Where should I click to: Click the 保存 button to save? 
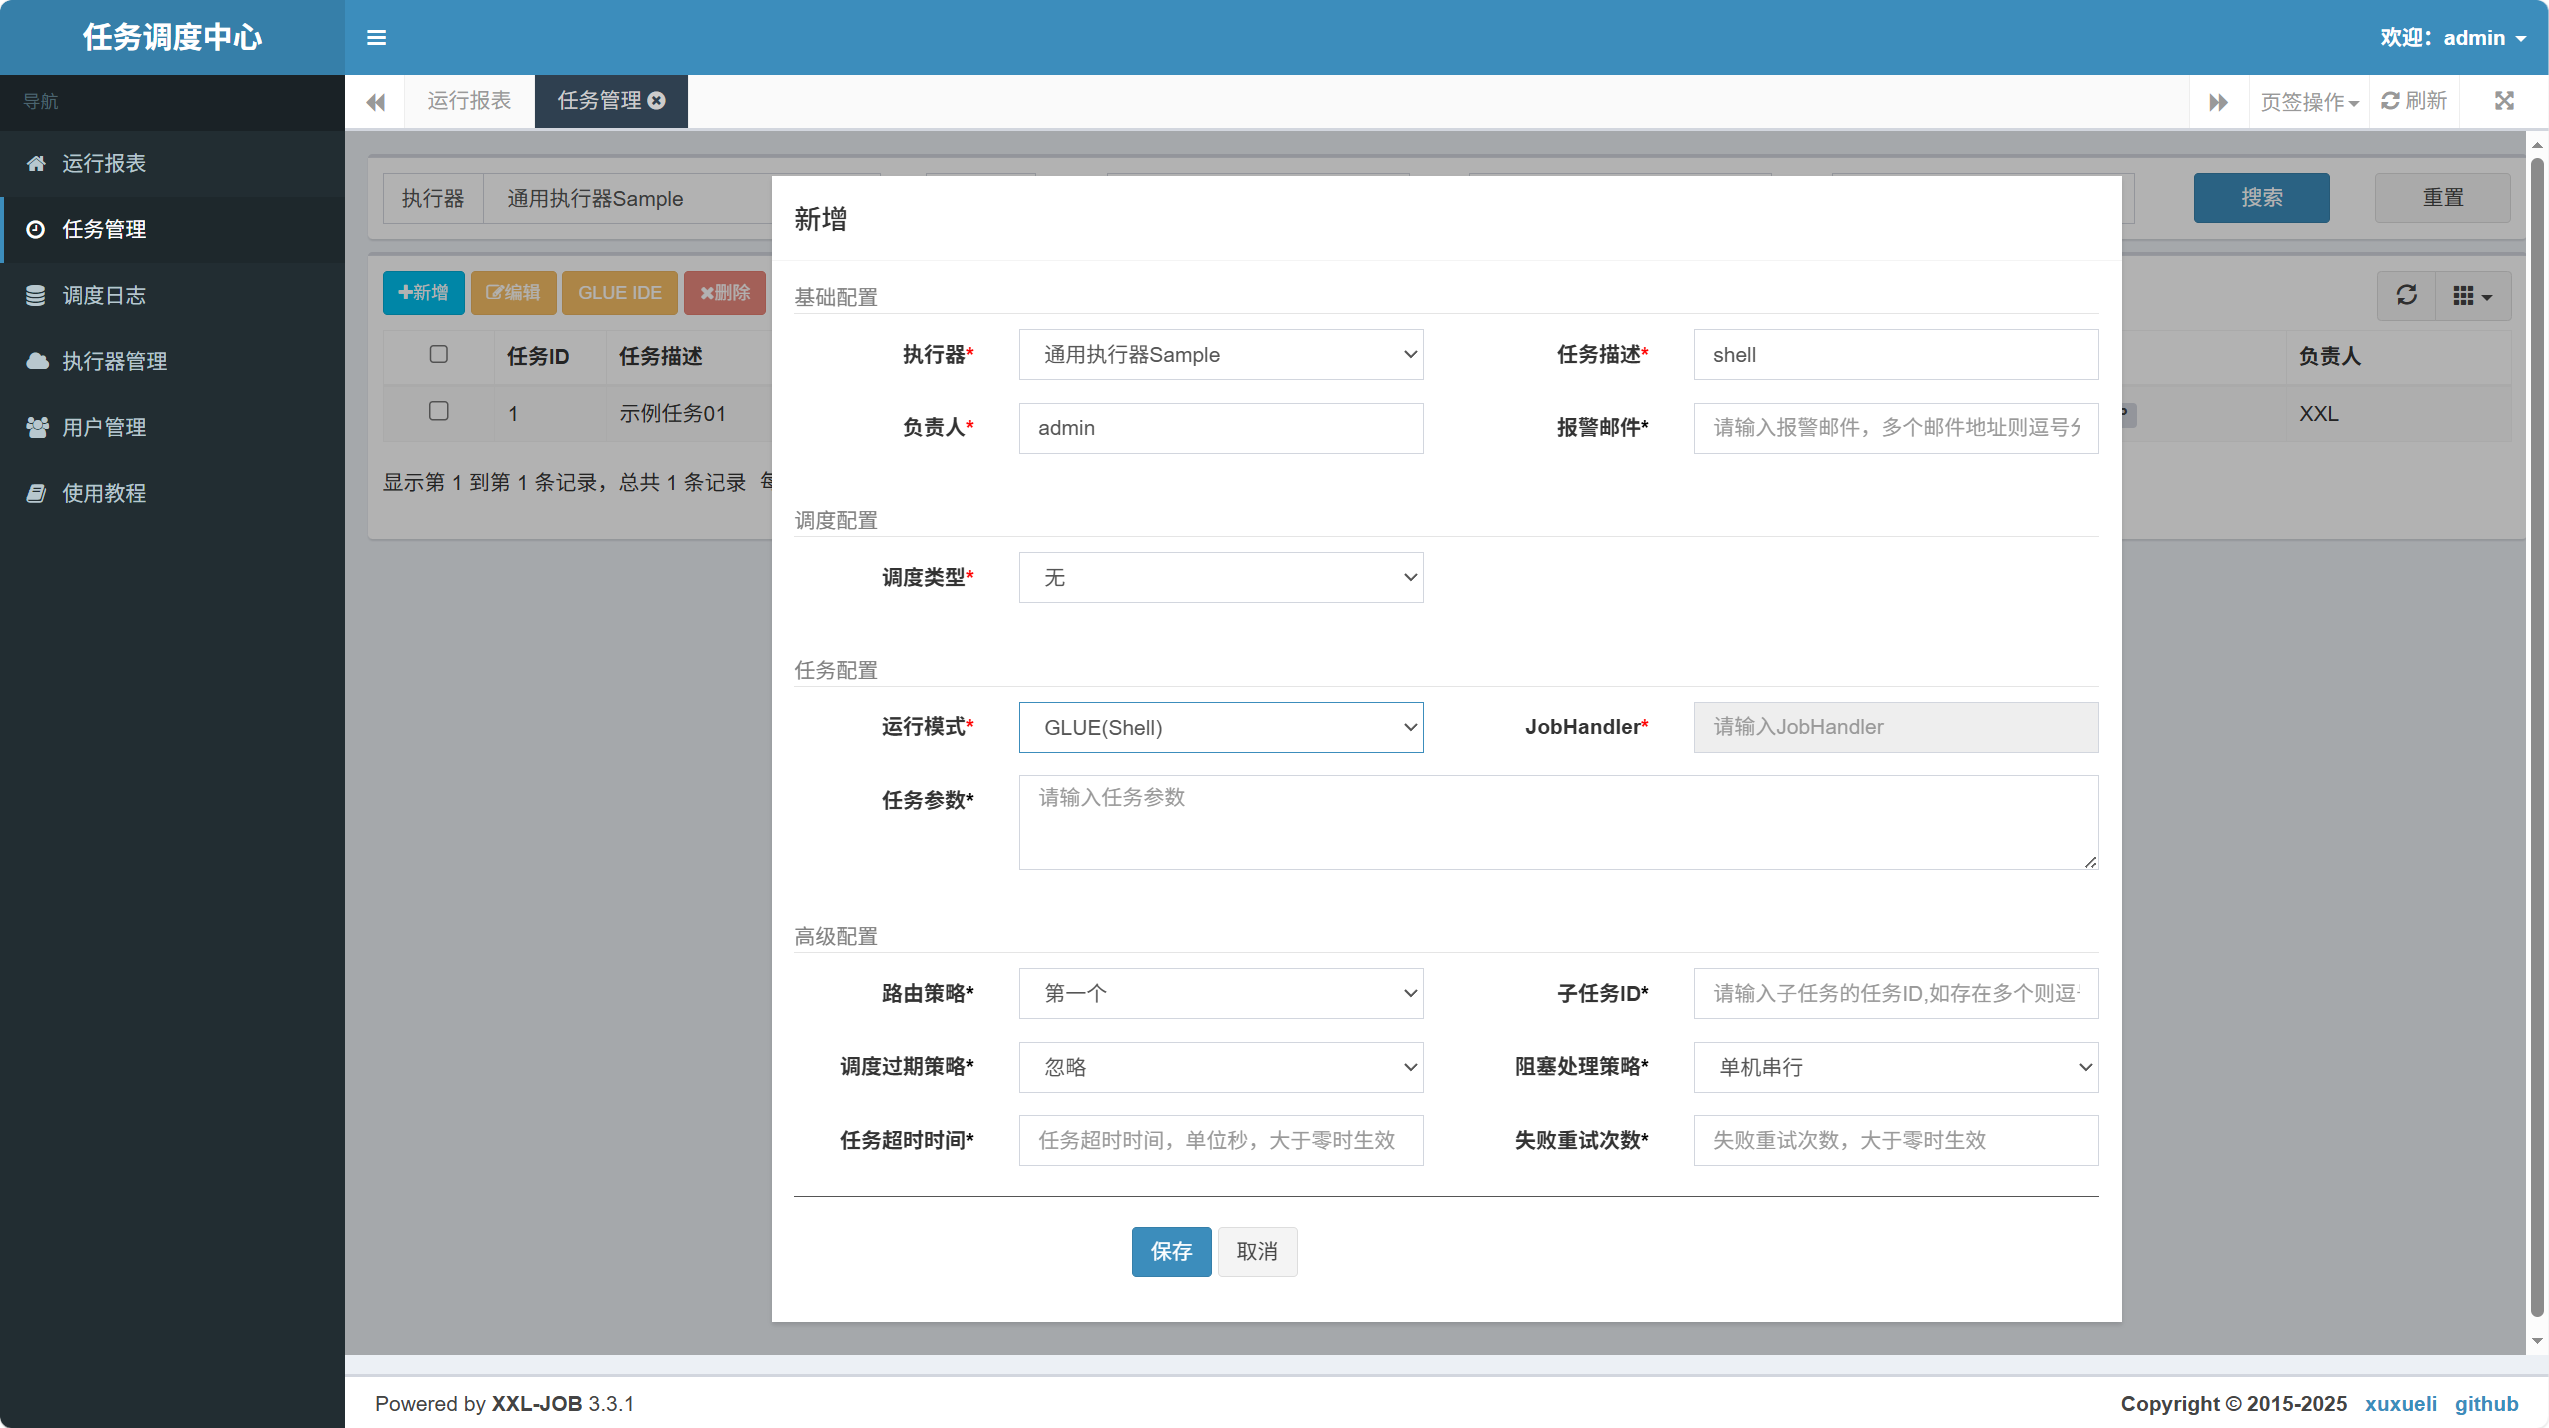pos(1170,1251)
